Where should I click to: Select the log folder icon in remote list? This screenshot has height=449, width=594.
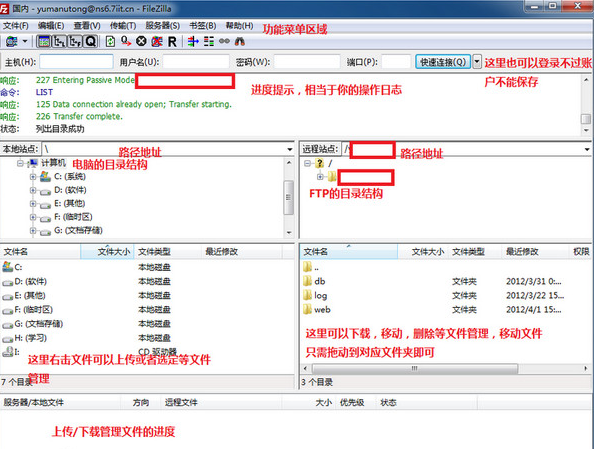click(x=307, y=295)
